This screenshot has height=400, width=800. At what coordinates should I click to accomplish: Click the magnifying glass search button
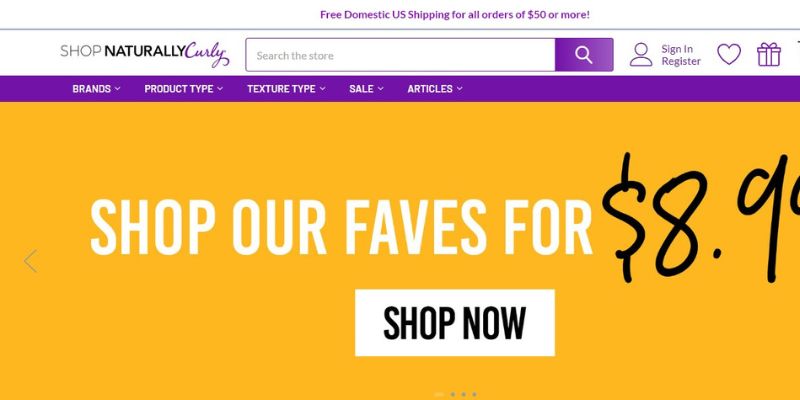(x=584, y=55)
